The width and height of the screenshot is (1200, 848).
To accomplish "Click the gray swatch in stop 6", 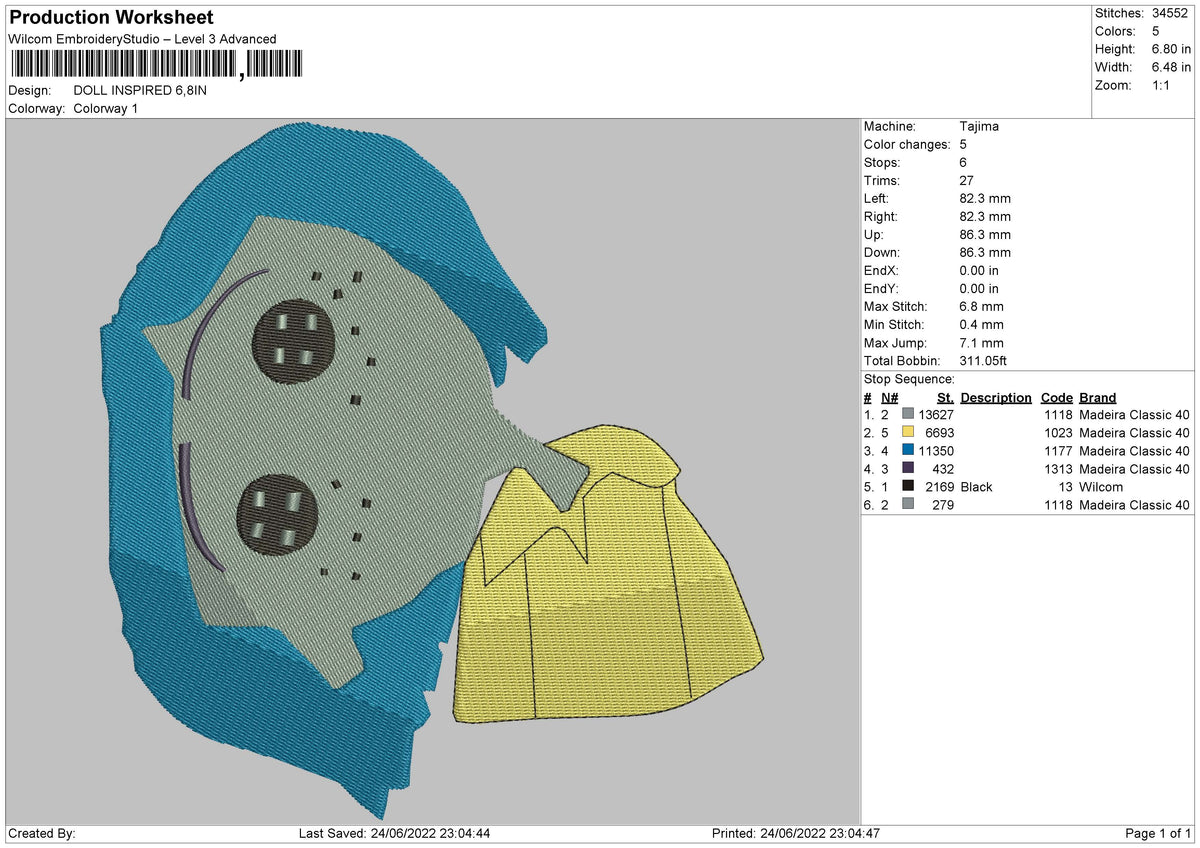I will (908, 505).
